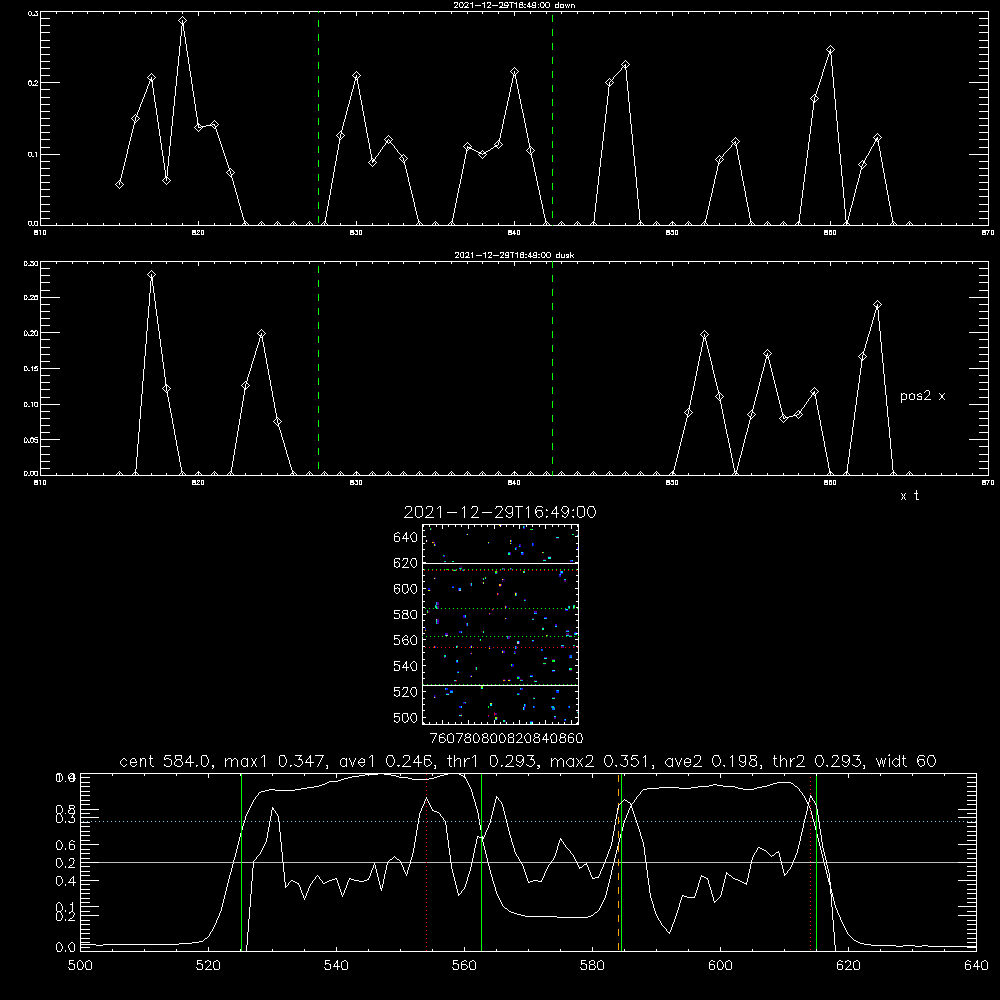Viewport: 1000px width, 1000px height.
Task: Click the 540 y-axis label of the image panel
Action: [406, 666]
